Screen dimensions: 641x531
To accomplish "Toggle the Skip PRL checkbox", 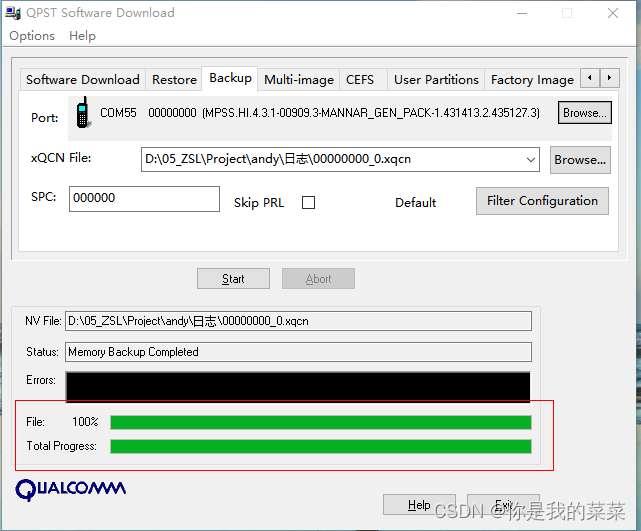I will 308,202.
